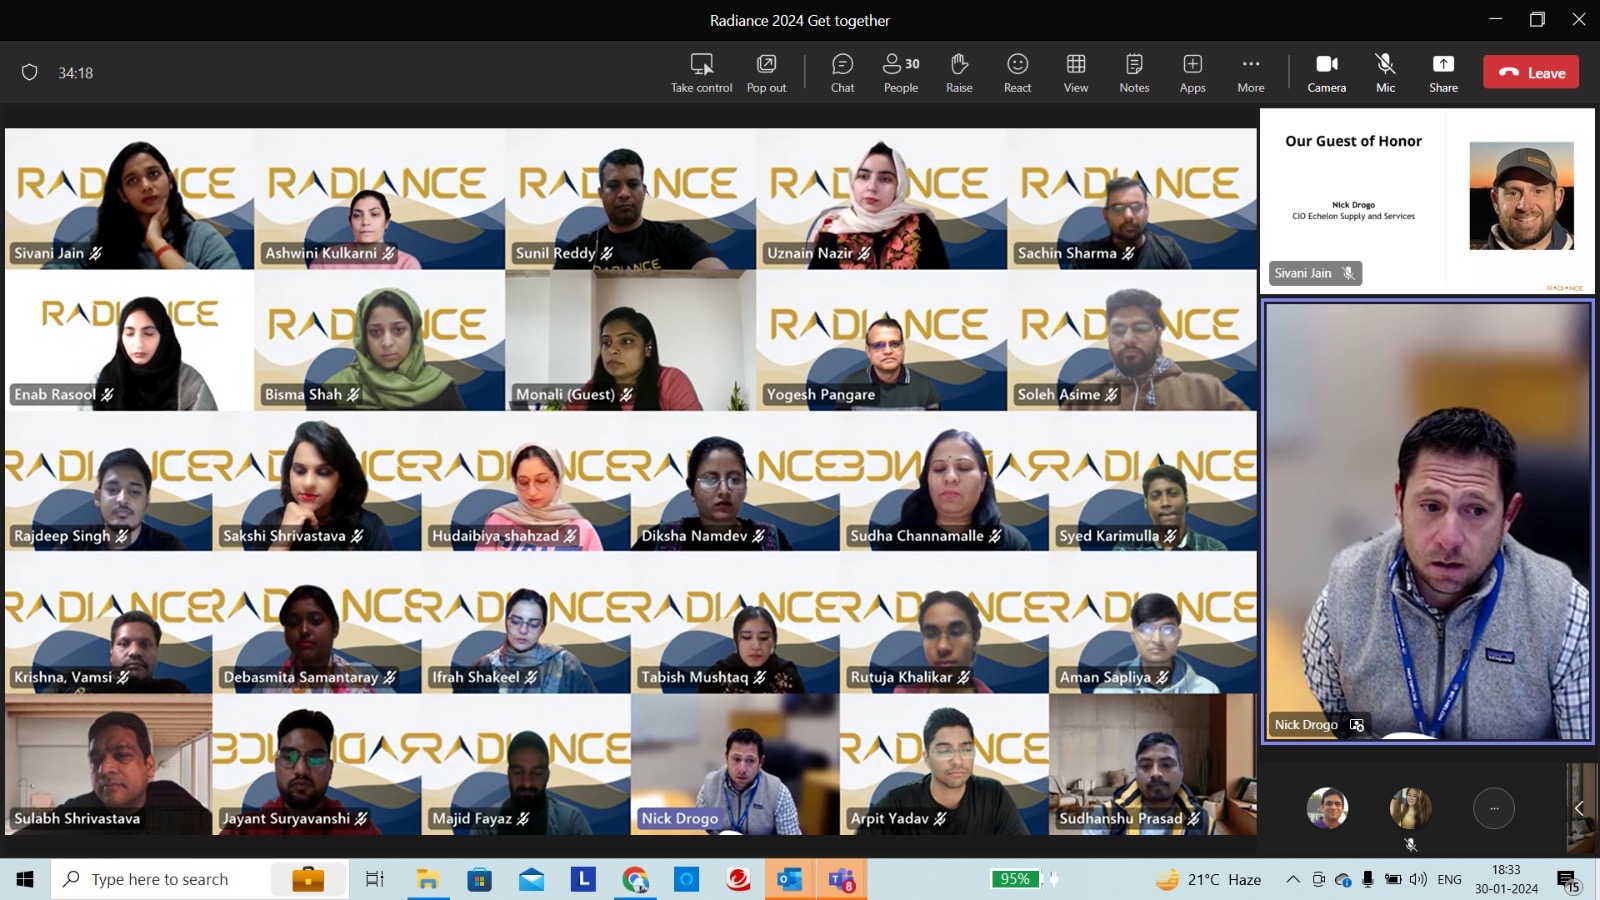Open Outlook from taskbar

tap(789, 879)
